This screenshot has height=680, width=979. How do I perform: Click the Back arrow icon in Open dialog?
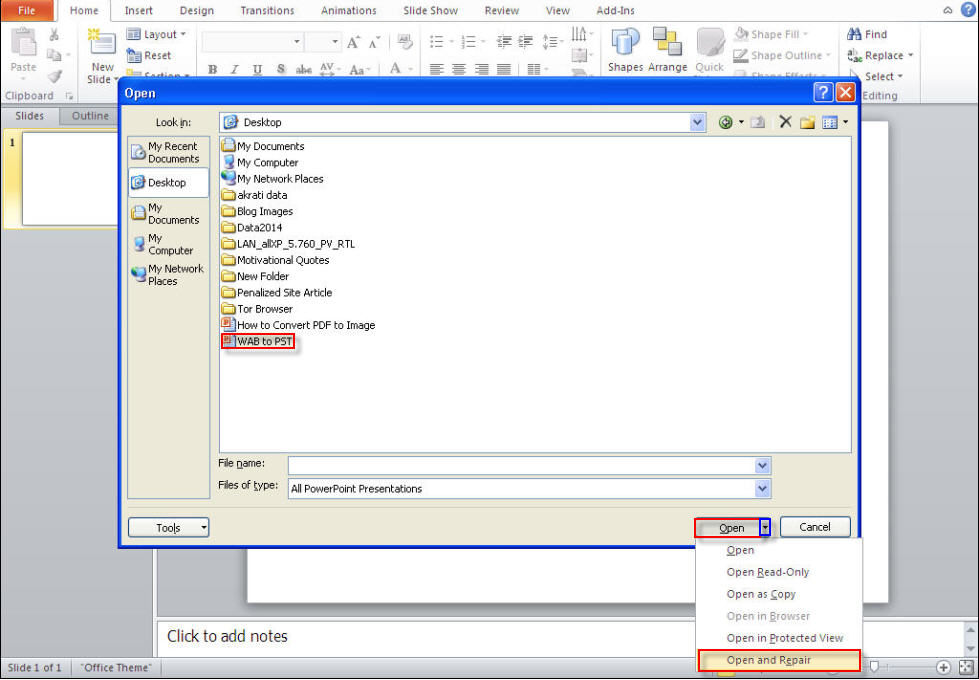point(725,122)
